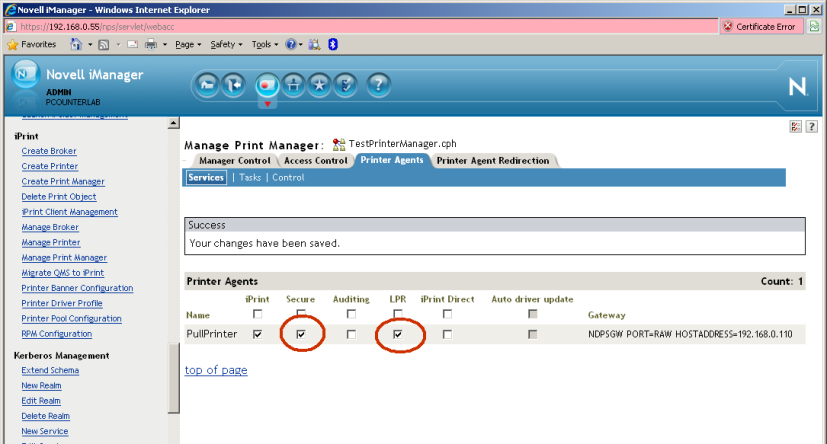The image size is (827, 444).
Task: Click the Certificate Error label
Action: click(765, 26)
